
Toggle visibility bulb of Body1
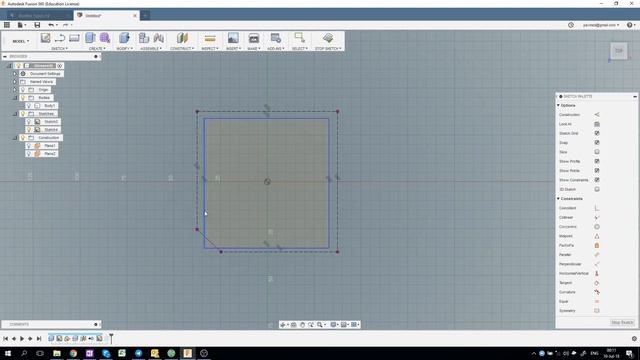[x=29, y=106]
